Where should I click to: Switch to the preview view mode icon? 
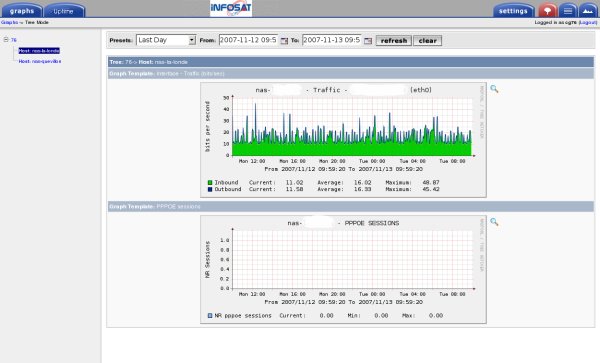point(588,10)
